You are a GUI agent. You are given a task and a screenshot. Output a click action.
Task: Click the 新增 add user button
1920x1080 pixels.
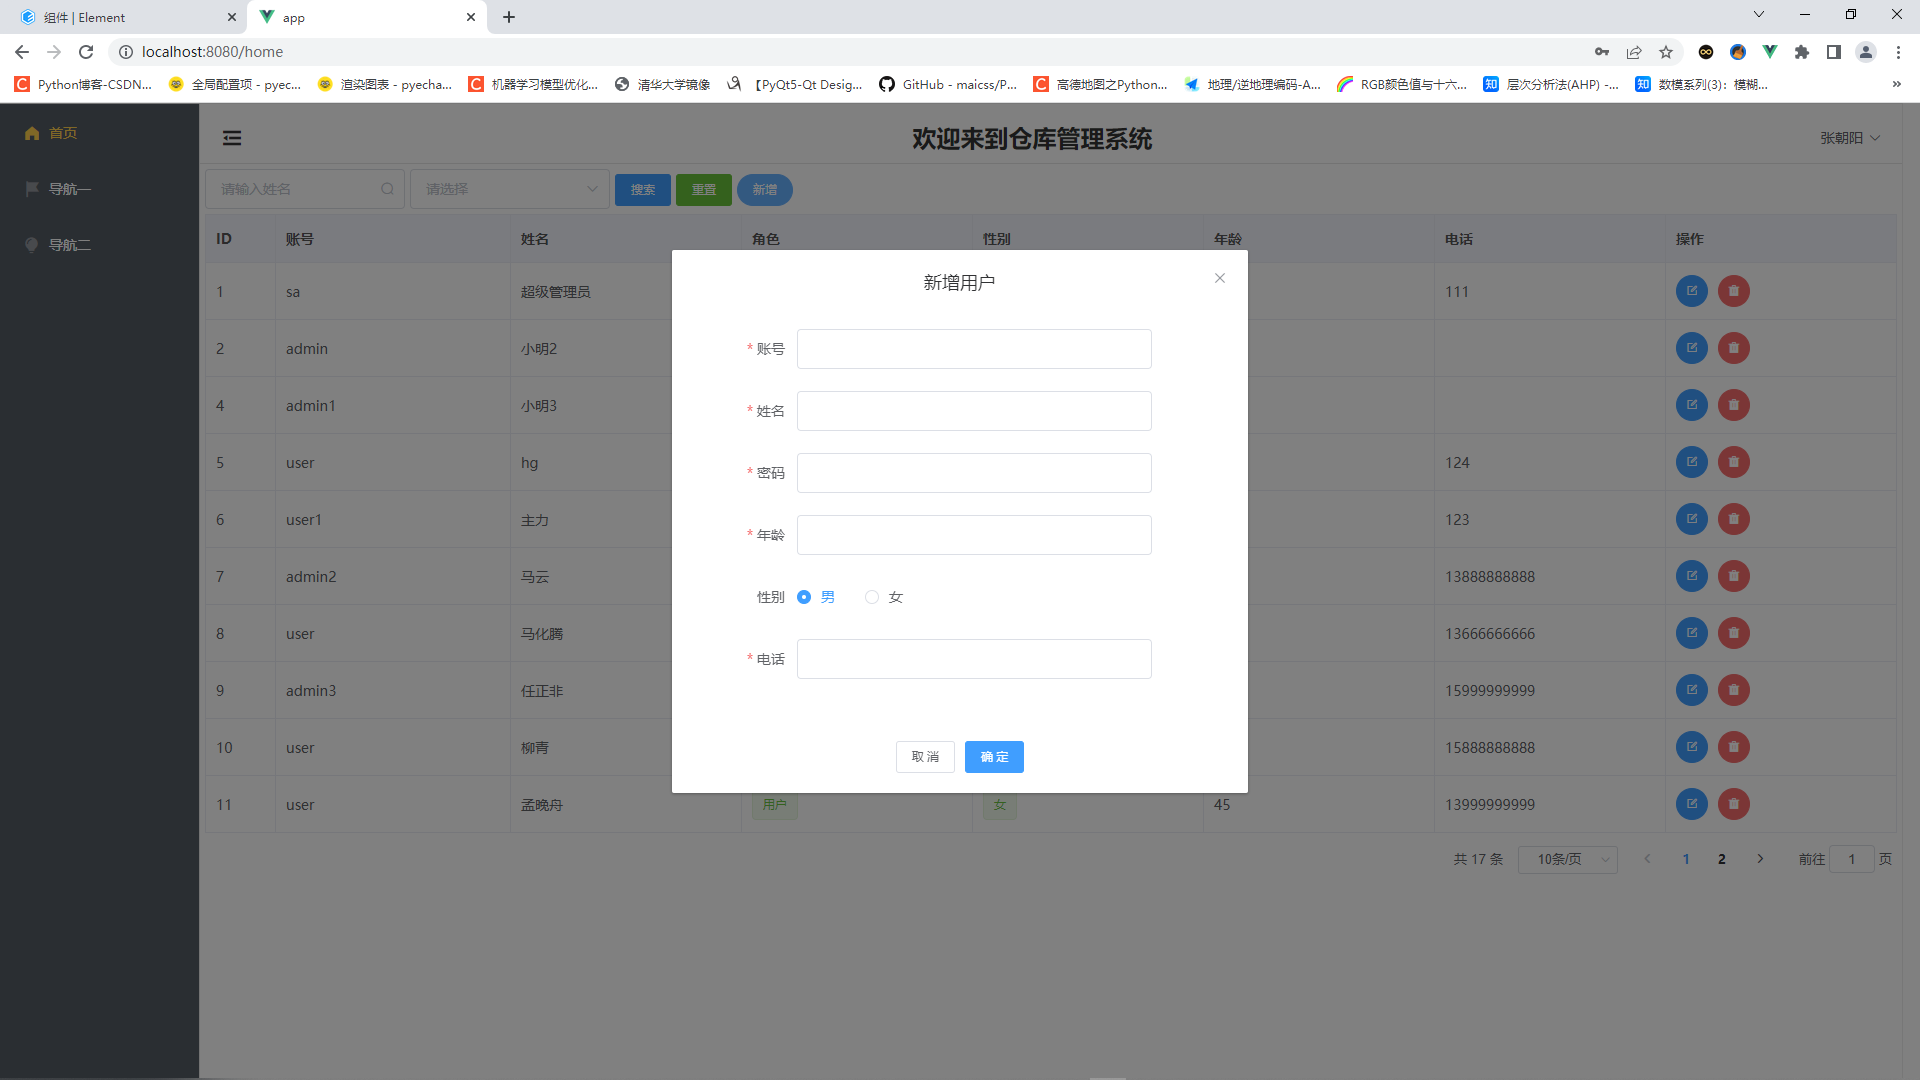coord(765,189)
